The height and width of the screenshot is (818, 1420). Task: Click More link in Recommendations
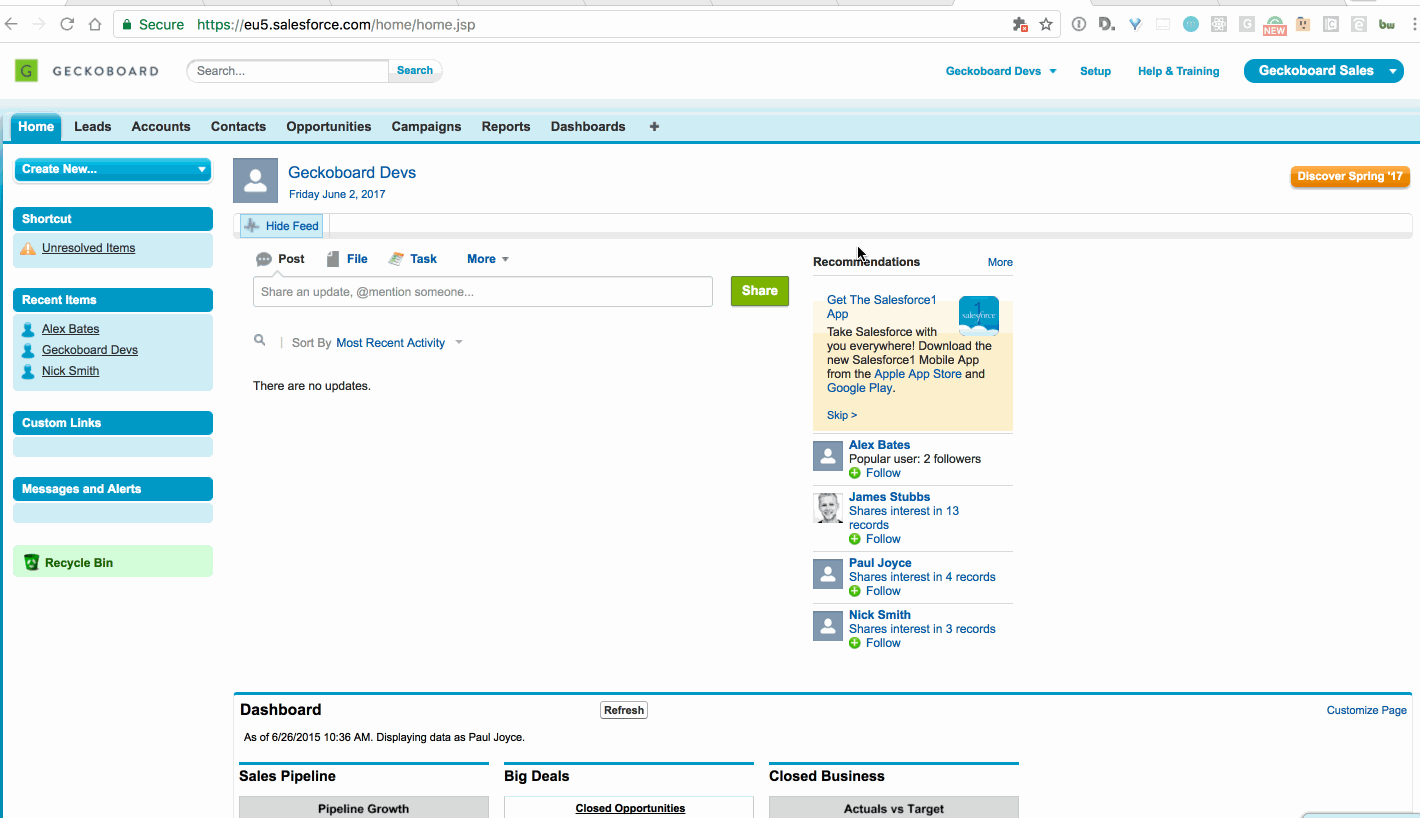[1000, 262]
